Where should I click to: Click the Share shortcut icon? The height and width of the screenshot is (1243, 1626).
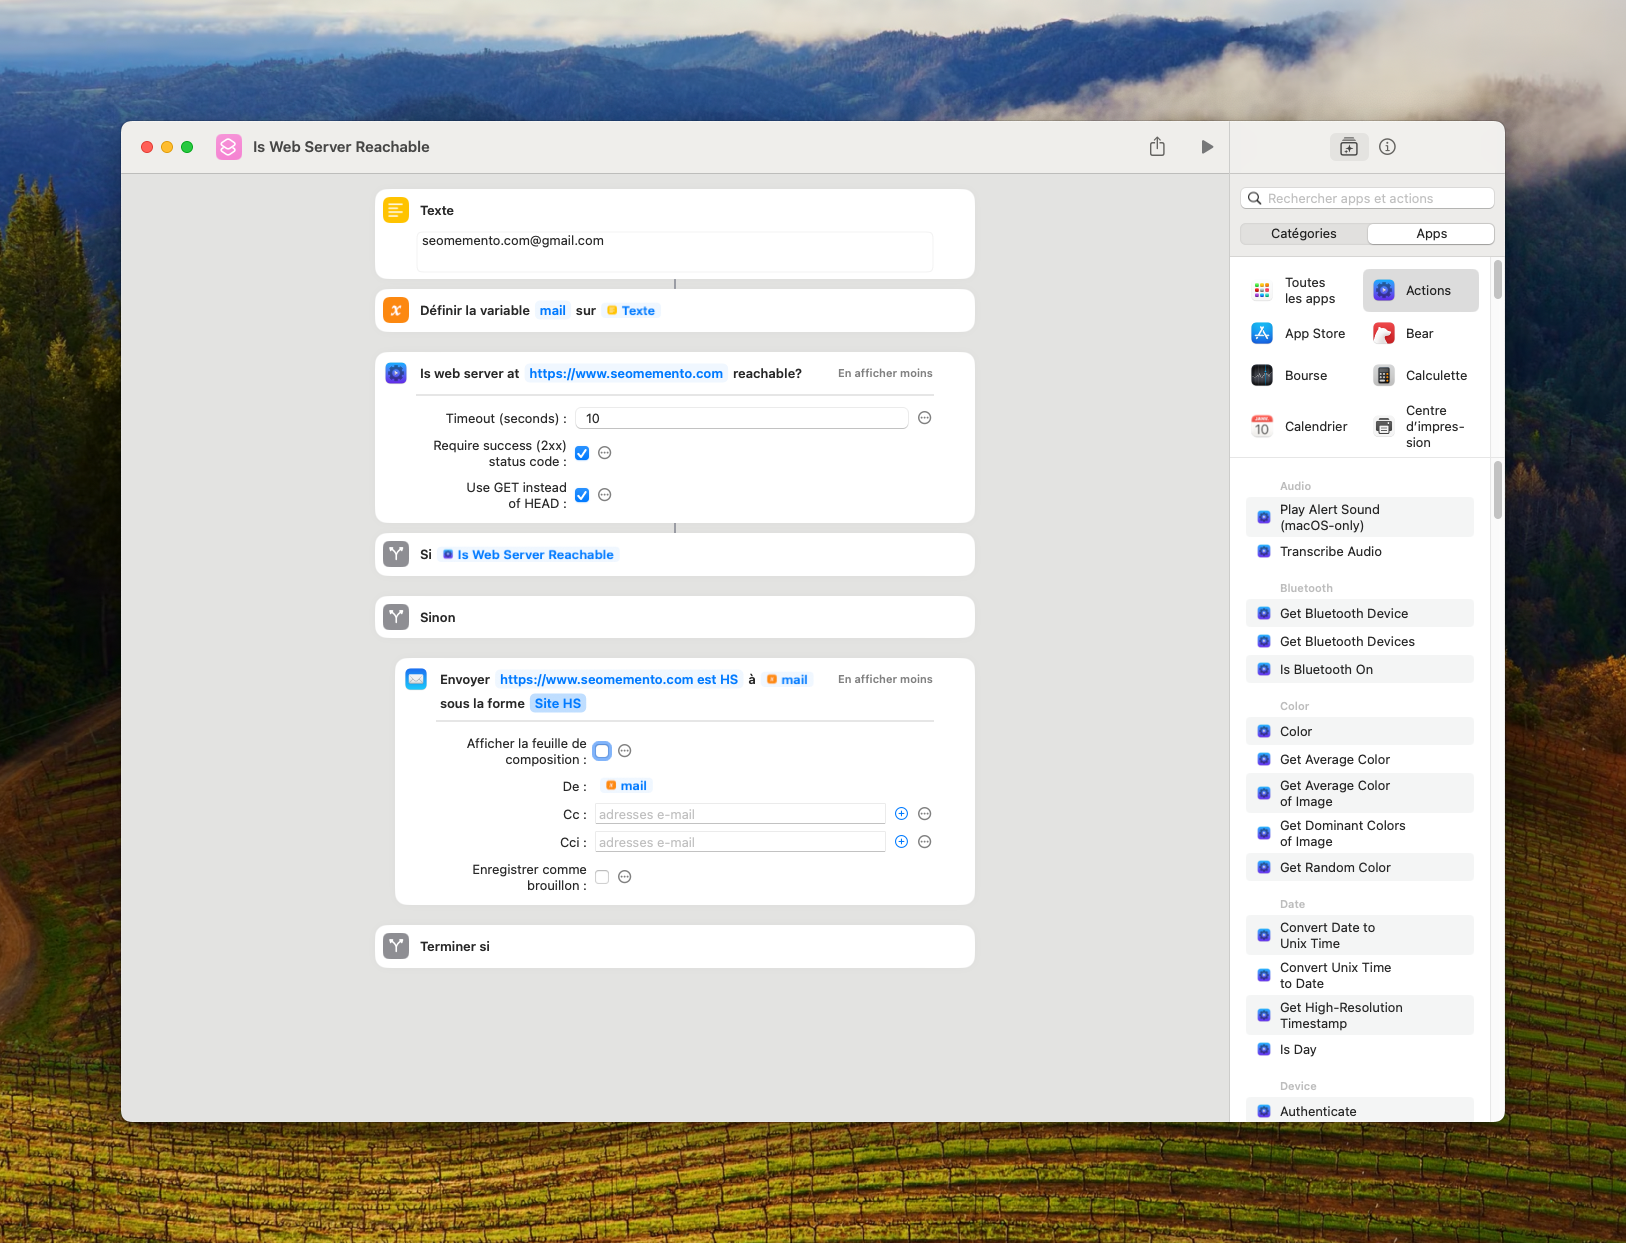tap(1157, 147)
